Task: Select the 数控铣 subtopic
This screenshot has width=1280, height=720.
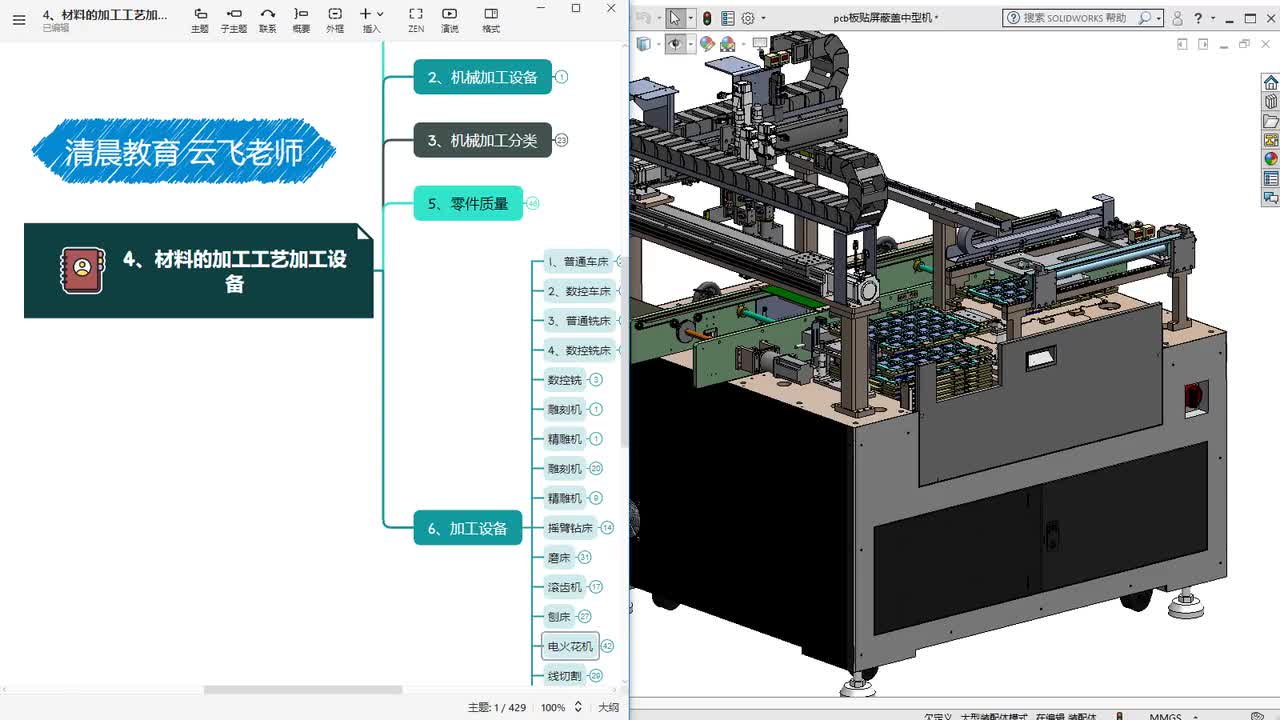Action: tap(564, 380)
